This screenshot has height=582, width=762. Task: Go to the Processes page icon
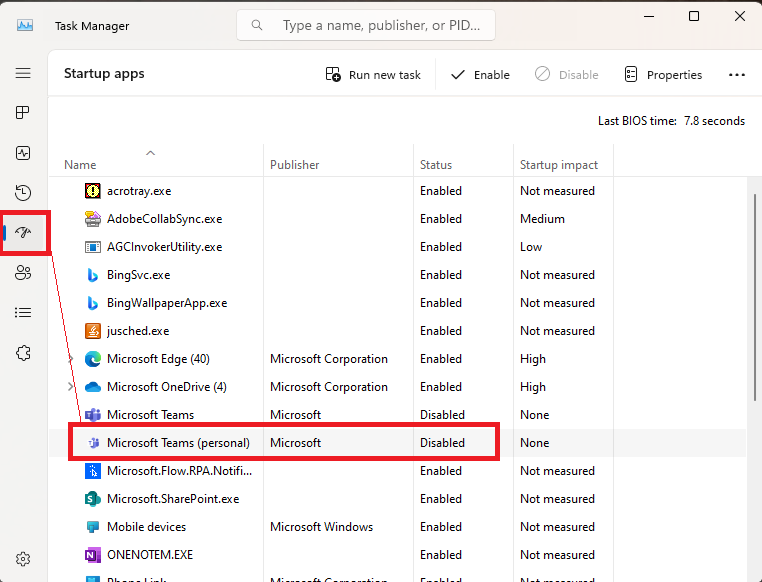23,113
